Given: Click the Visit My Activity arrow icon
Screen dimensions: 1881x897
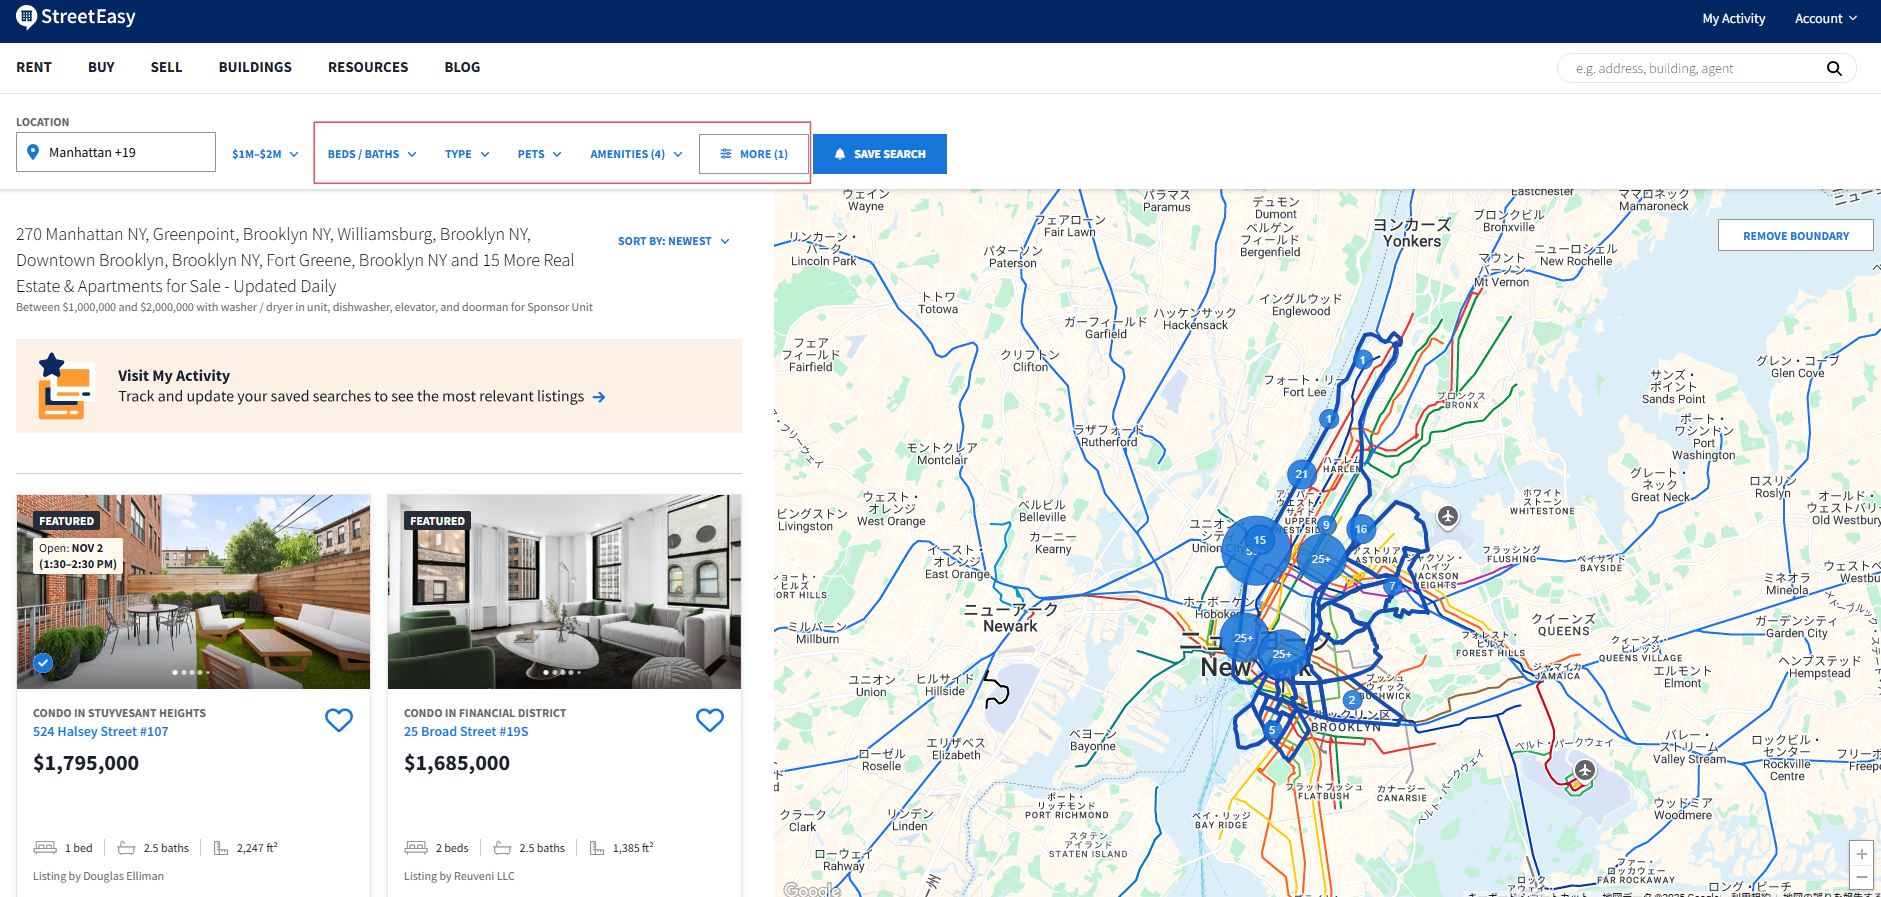Looking at the screenshot, I should [599, 397].
